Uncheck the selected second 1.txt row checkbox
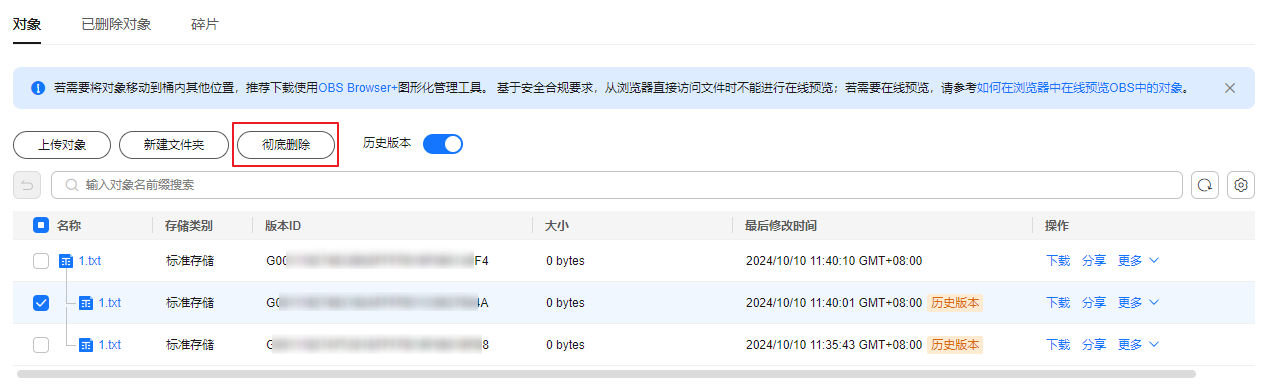This screenshot has height=391, width=1268. tap(41, 303)
